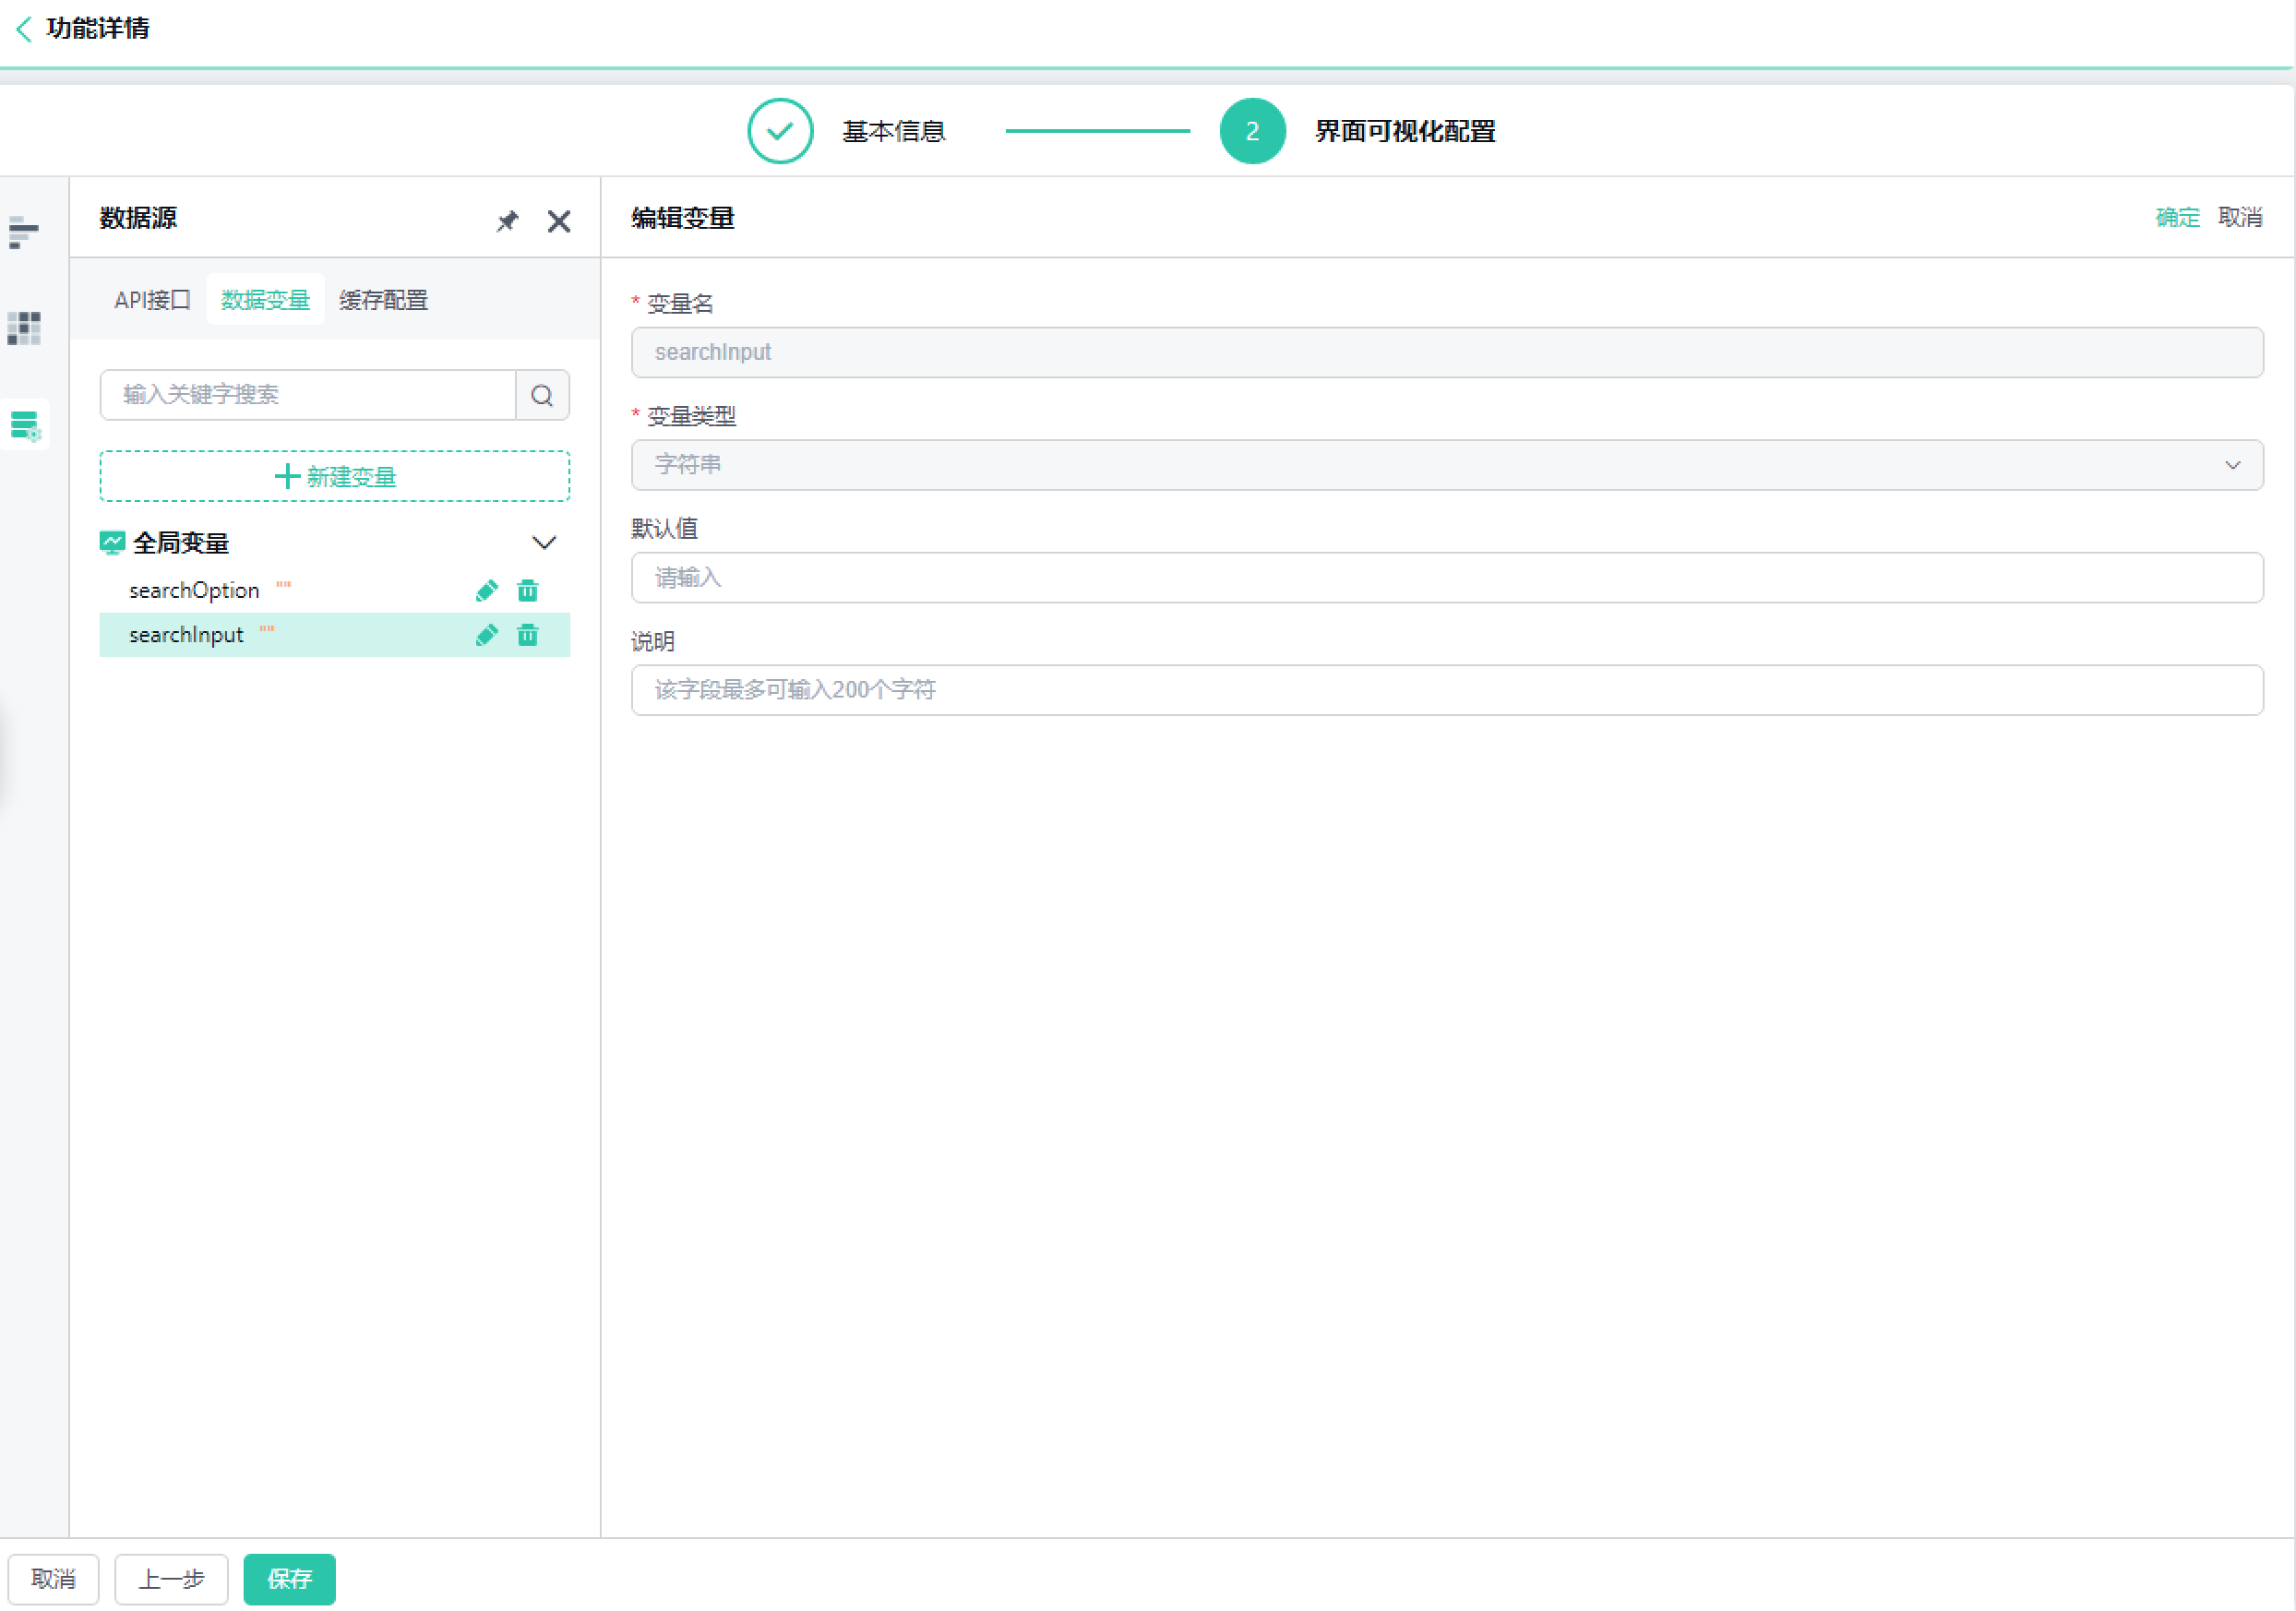Delete the searchInput variable
The height and width of the screenshot is (1611, 2296).
pos(528,635)
